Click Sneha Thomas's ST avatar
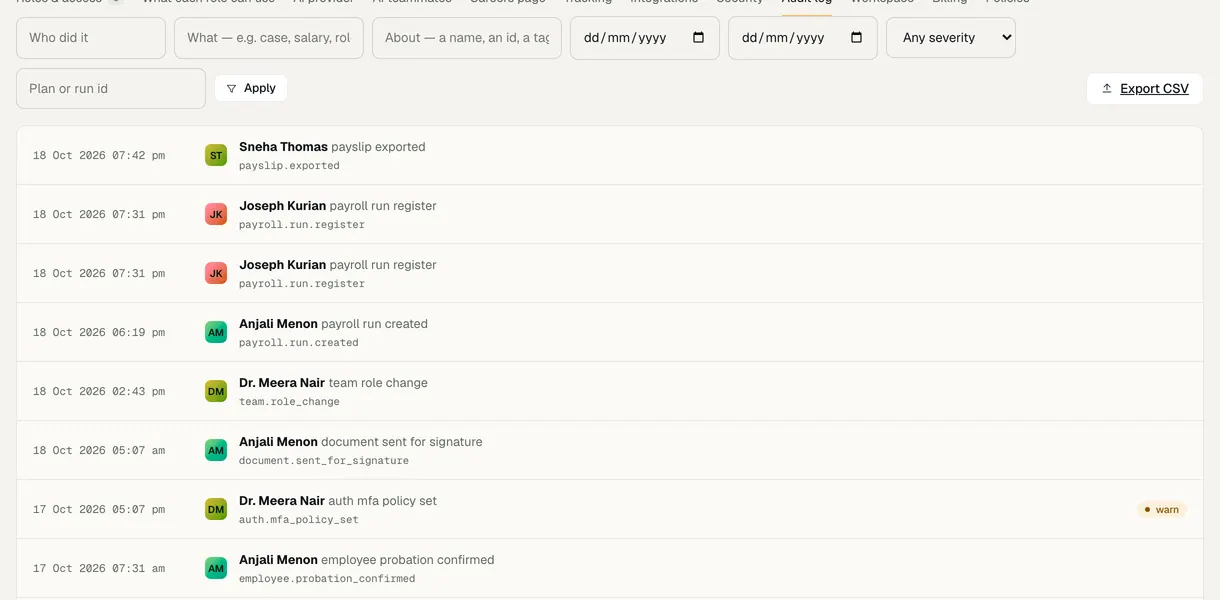 pyautogui.click(x=216, y=155)
